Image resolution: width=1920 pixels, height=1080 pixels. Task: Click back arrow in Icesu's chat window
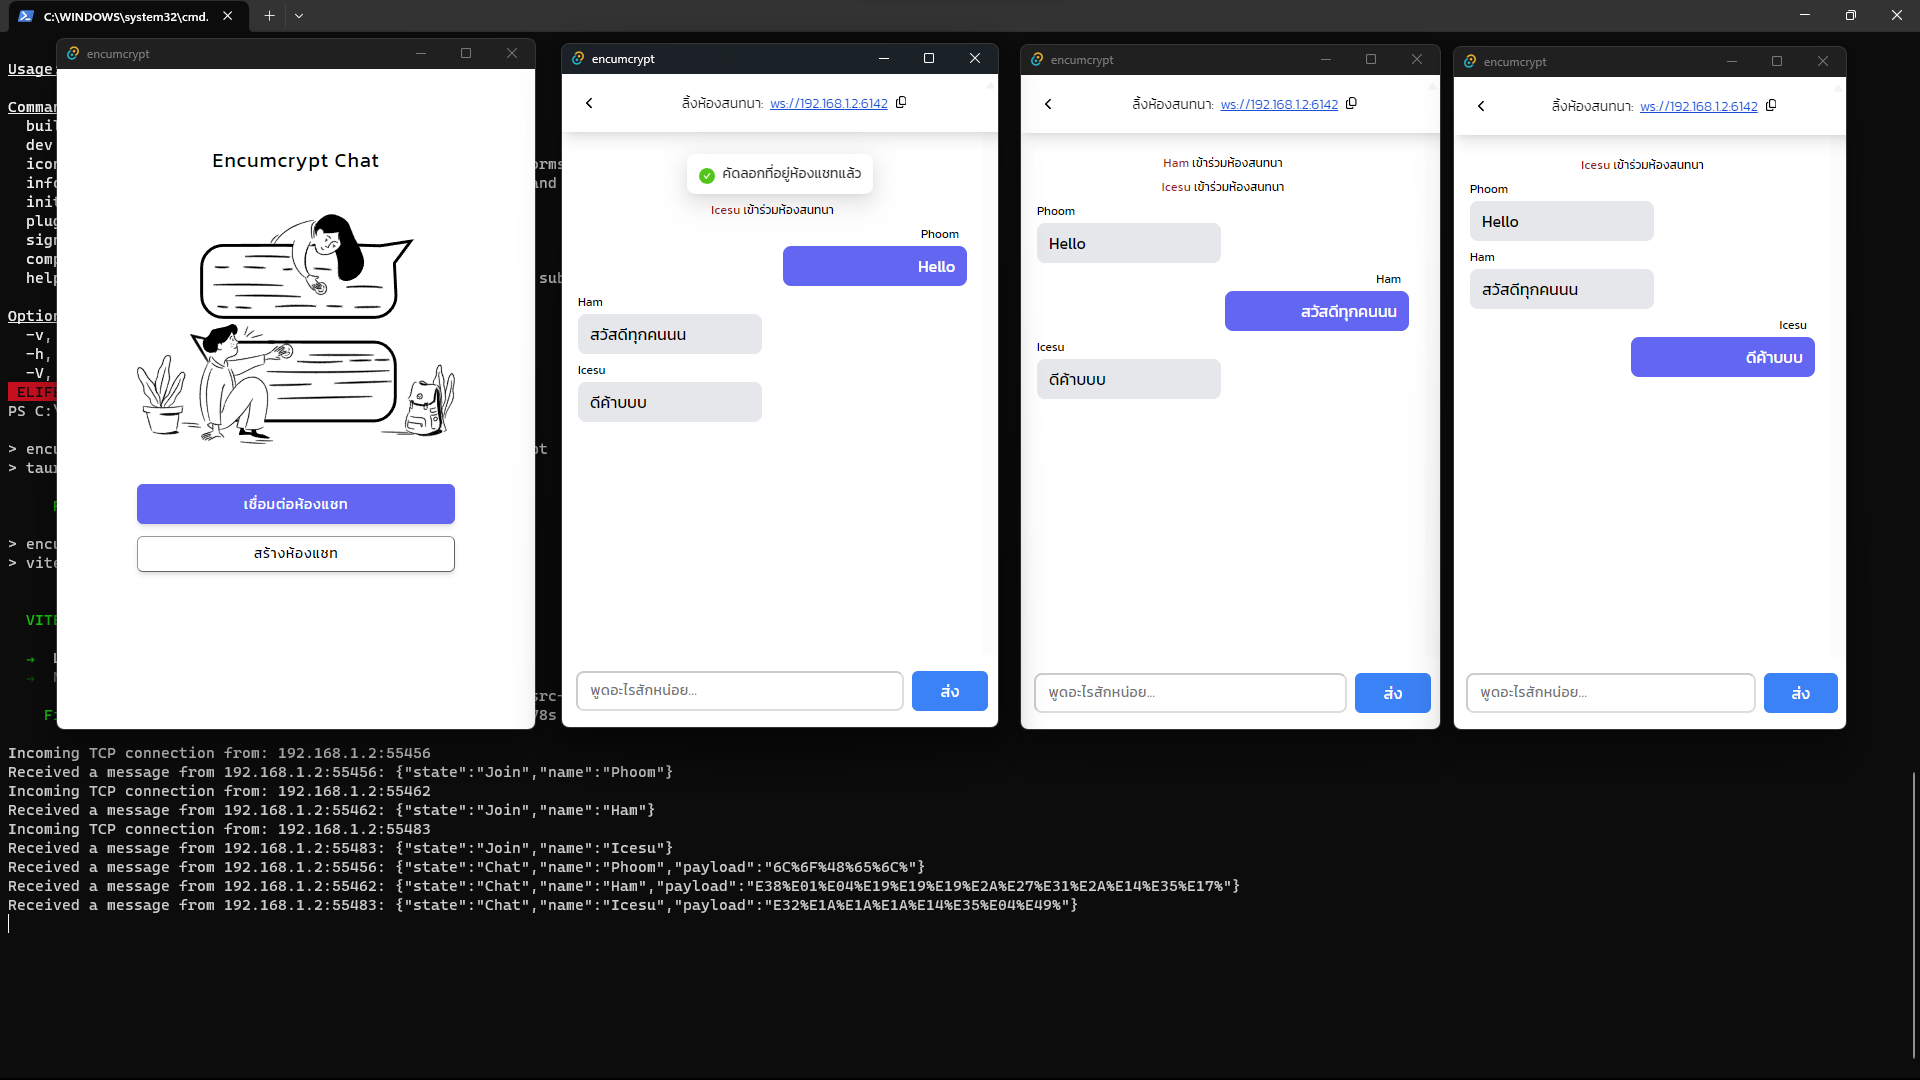click(1481, 106)
